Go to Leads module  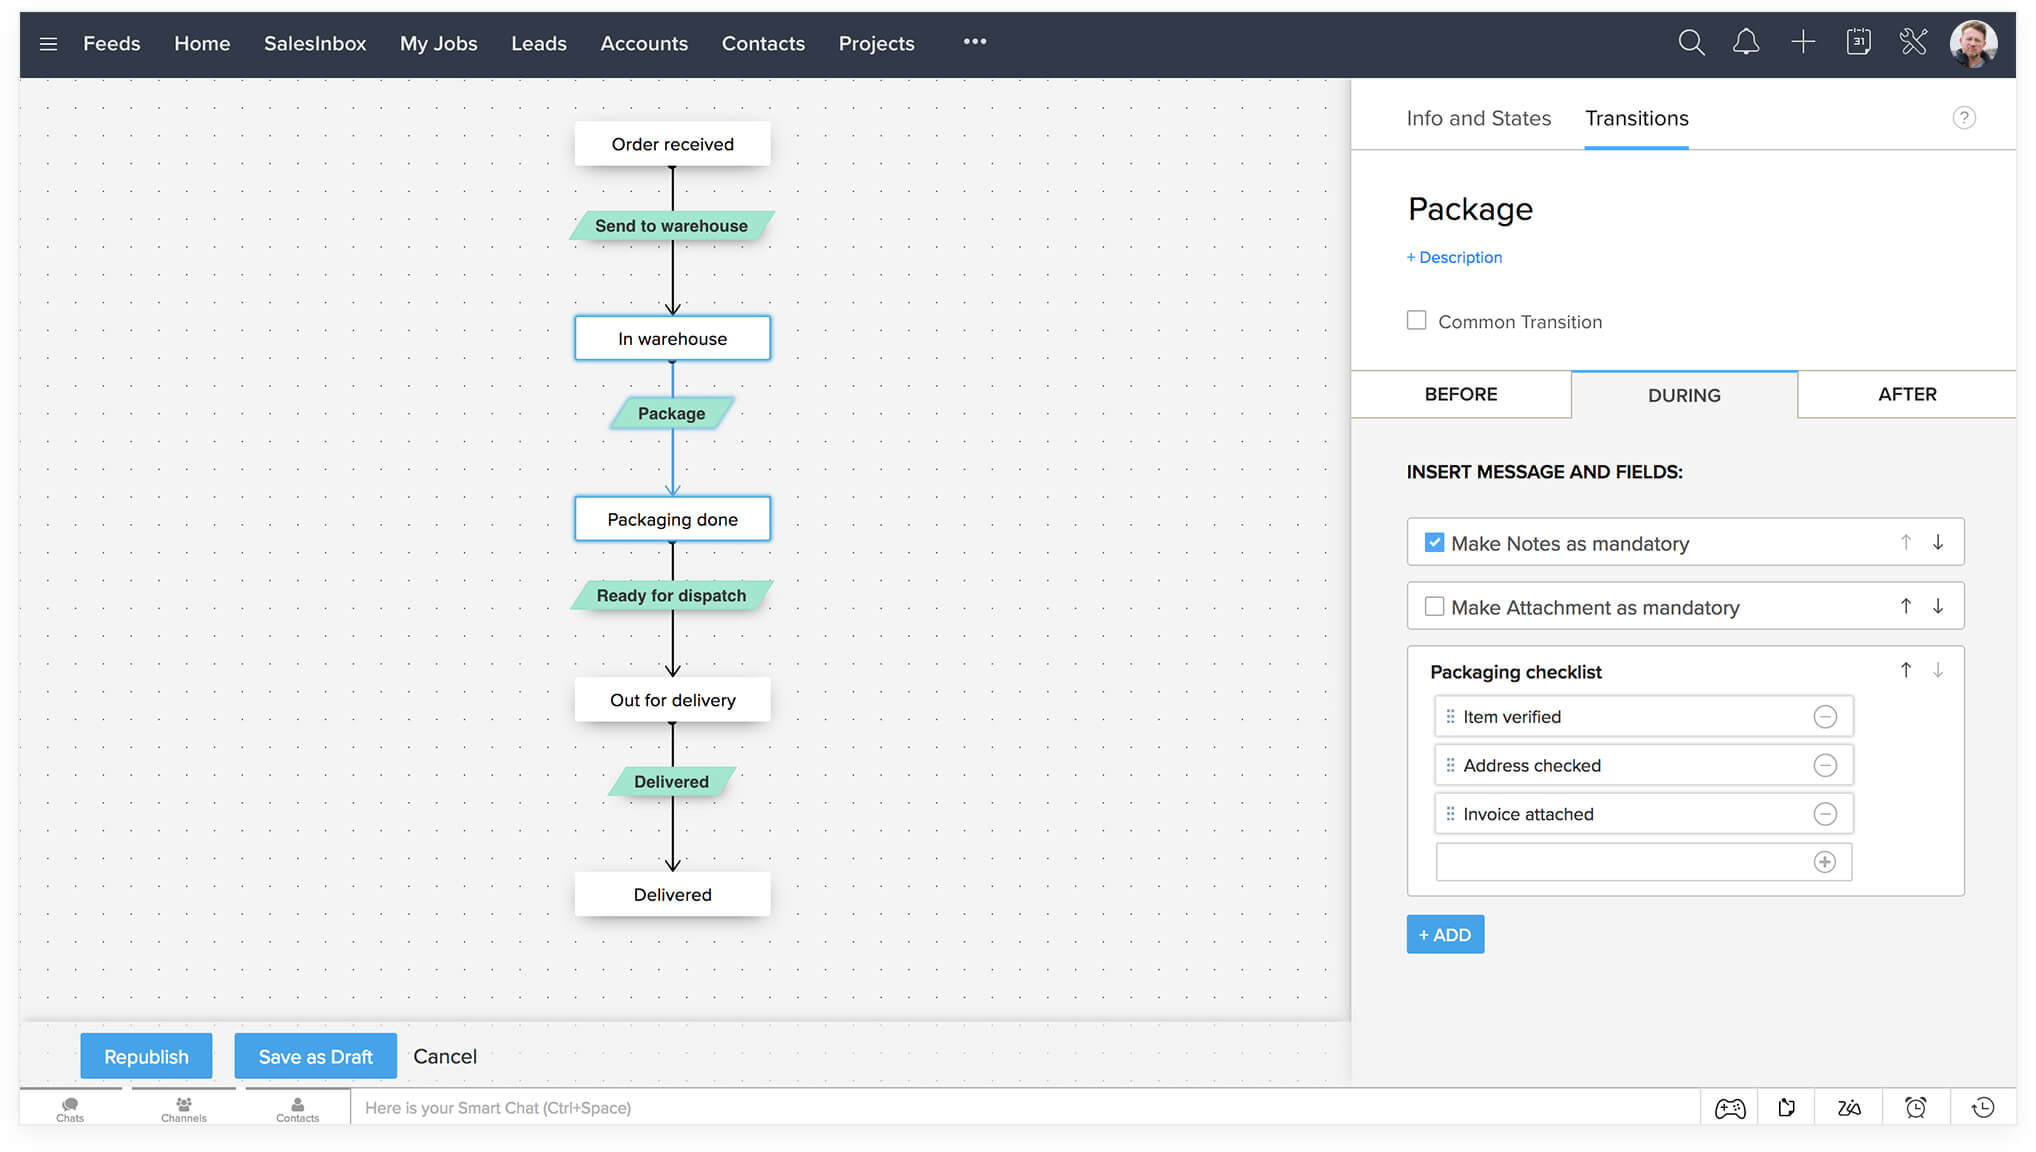(539, 43)
